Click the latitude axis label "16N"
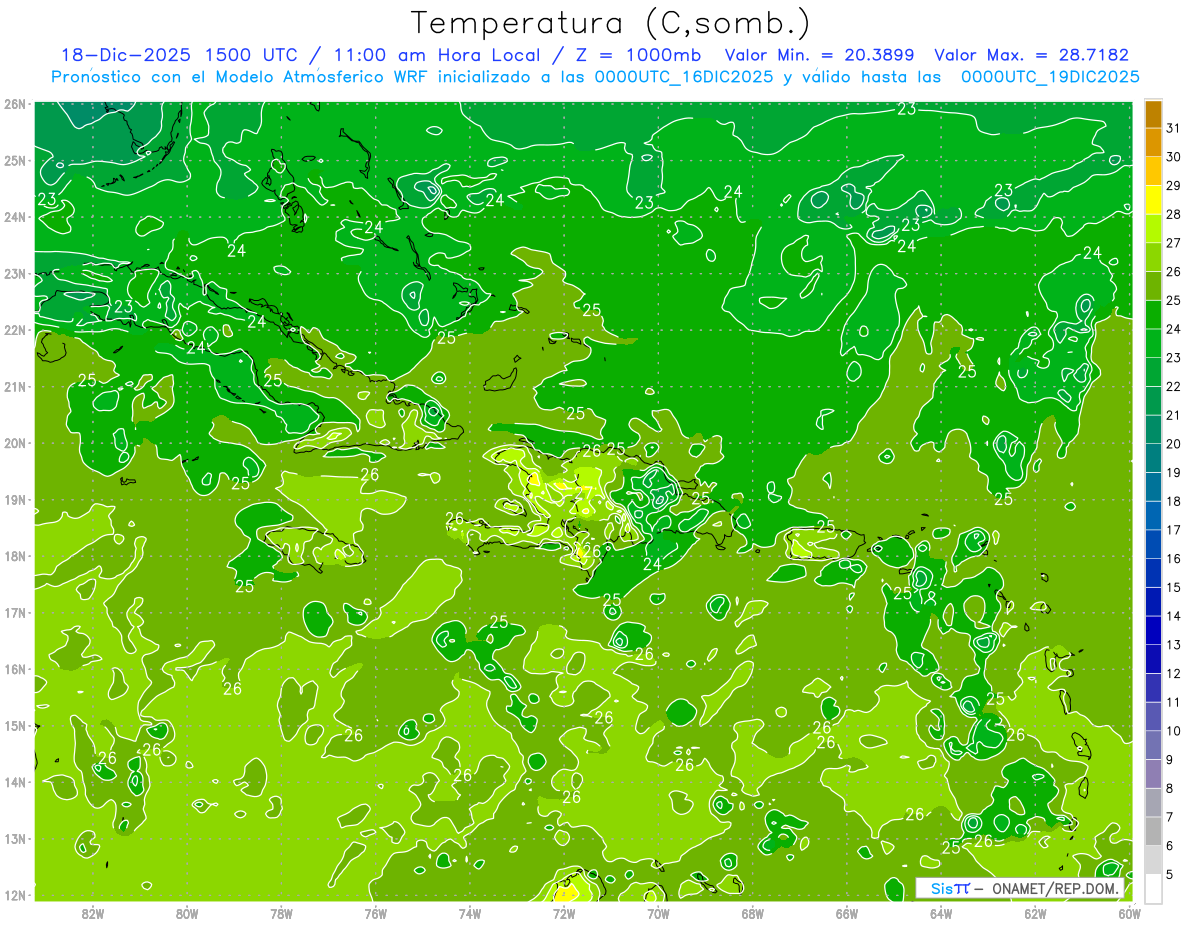Viewport: 1200px width, 927px height. click(15, 669)
